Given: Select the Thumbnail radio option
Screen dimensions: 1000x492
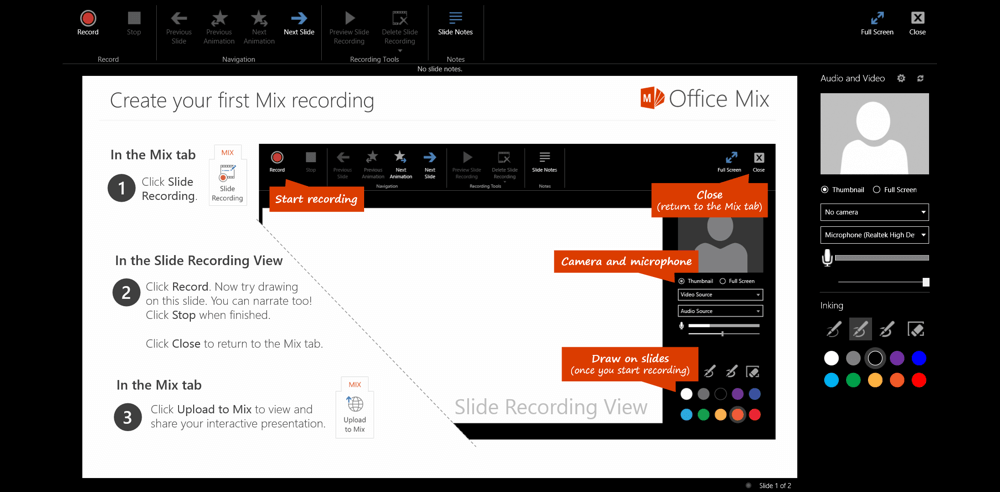Looking at the screenshot, I should [x=825, y=189].
